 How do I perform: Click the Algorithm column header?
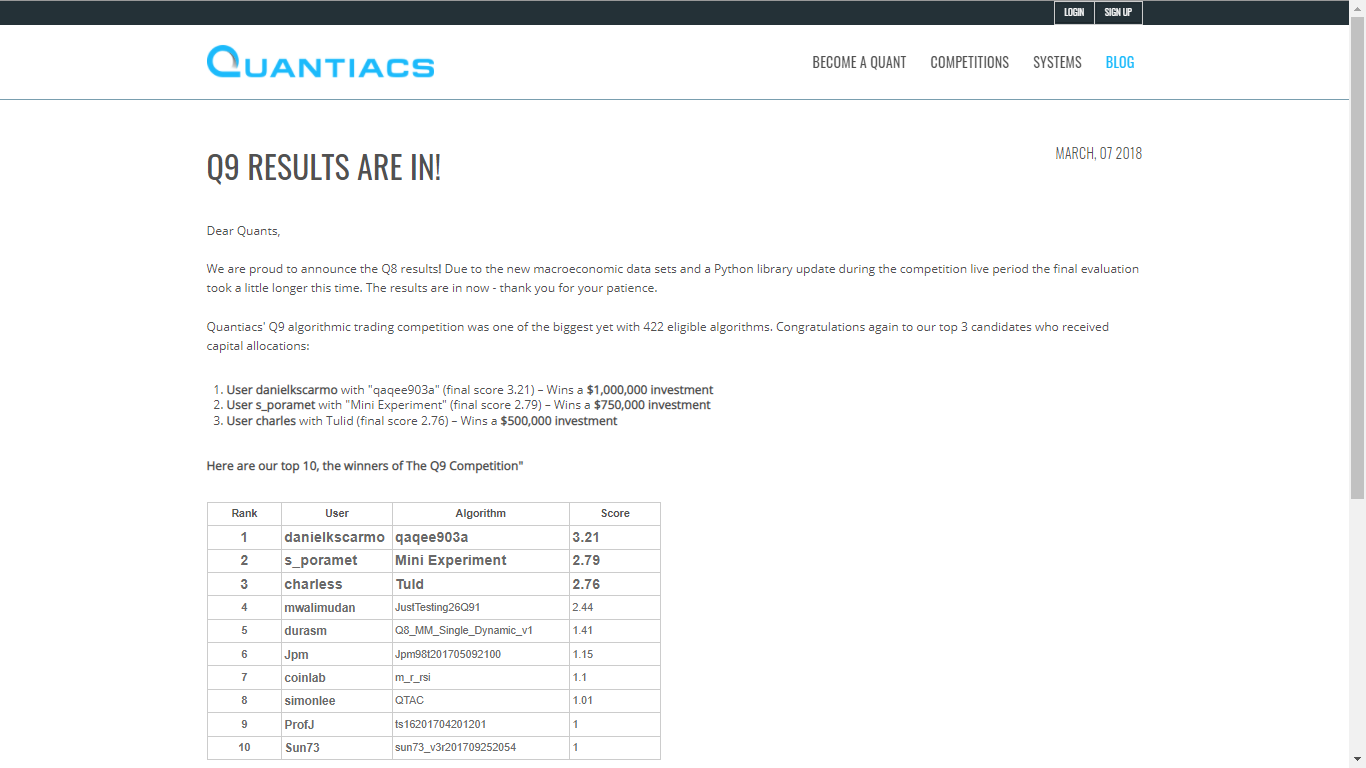[x=481, y=514]
